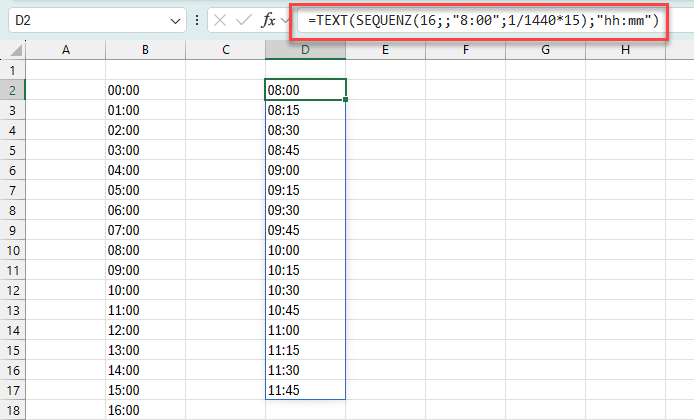Viewport: 694px width, 420px height.
Task: Click the Select All corner triangle
Action: 13,50
